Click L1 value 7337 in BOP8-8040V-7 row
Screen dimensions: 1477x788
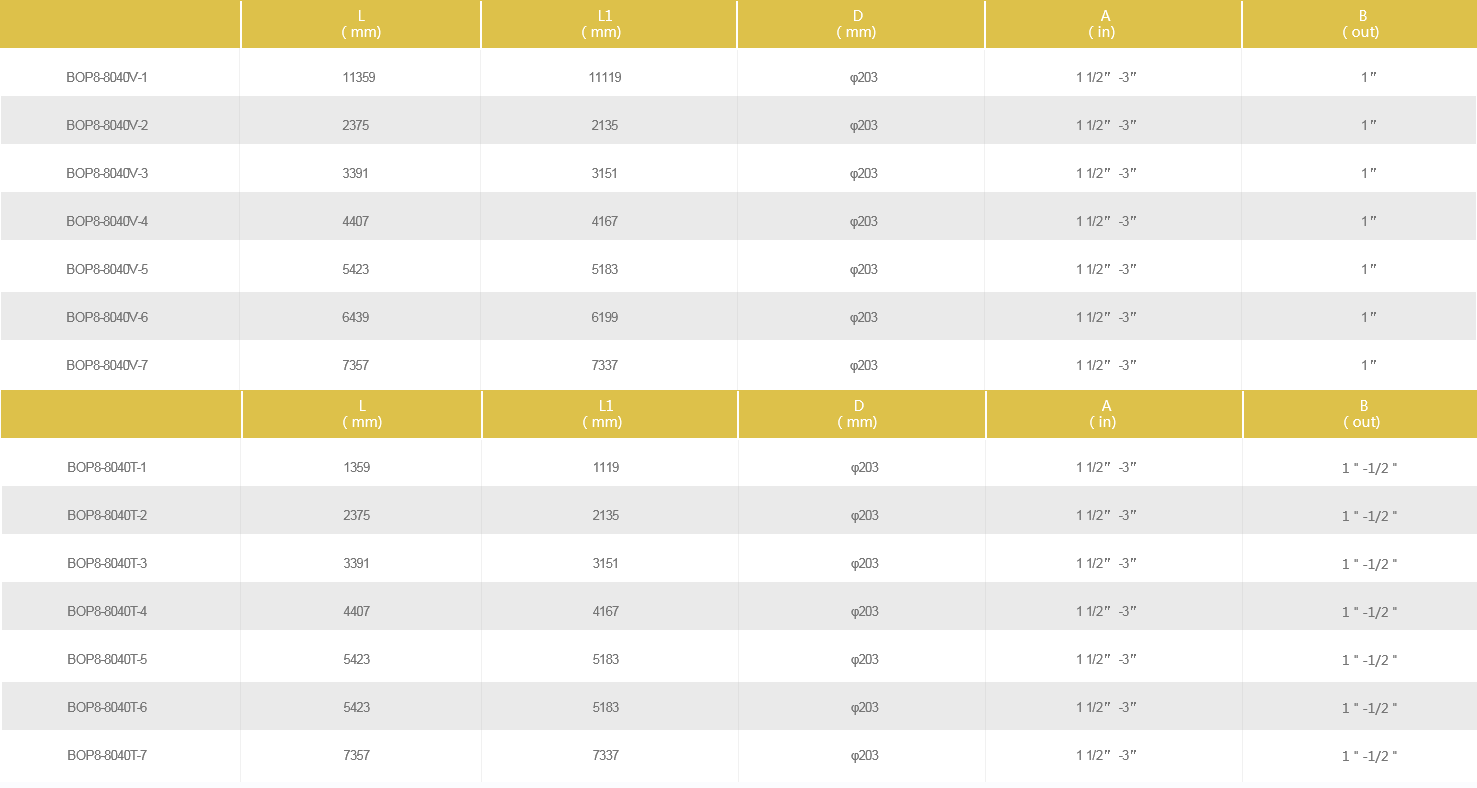click(x=605, y=365)
